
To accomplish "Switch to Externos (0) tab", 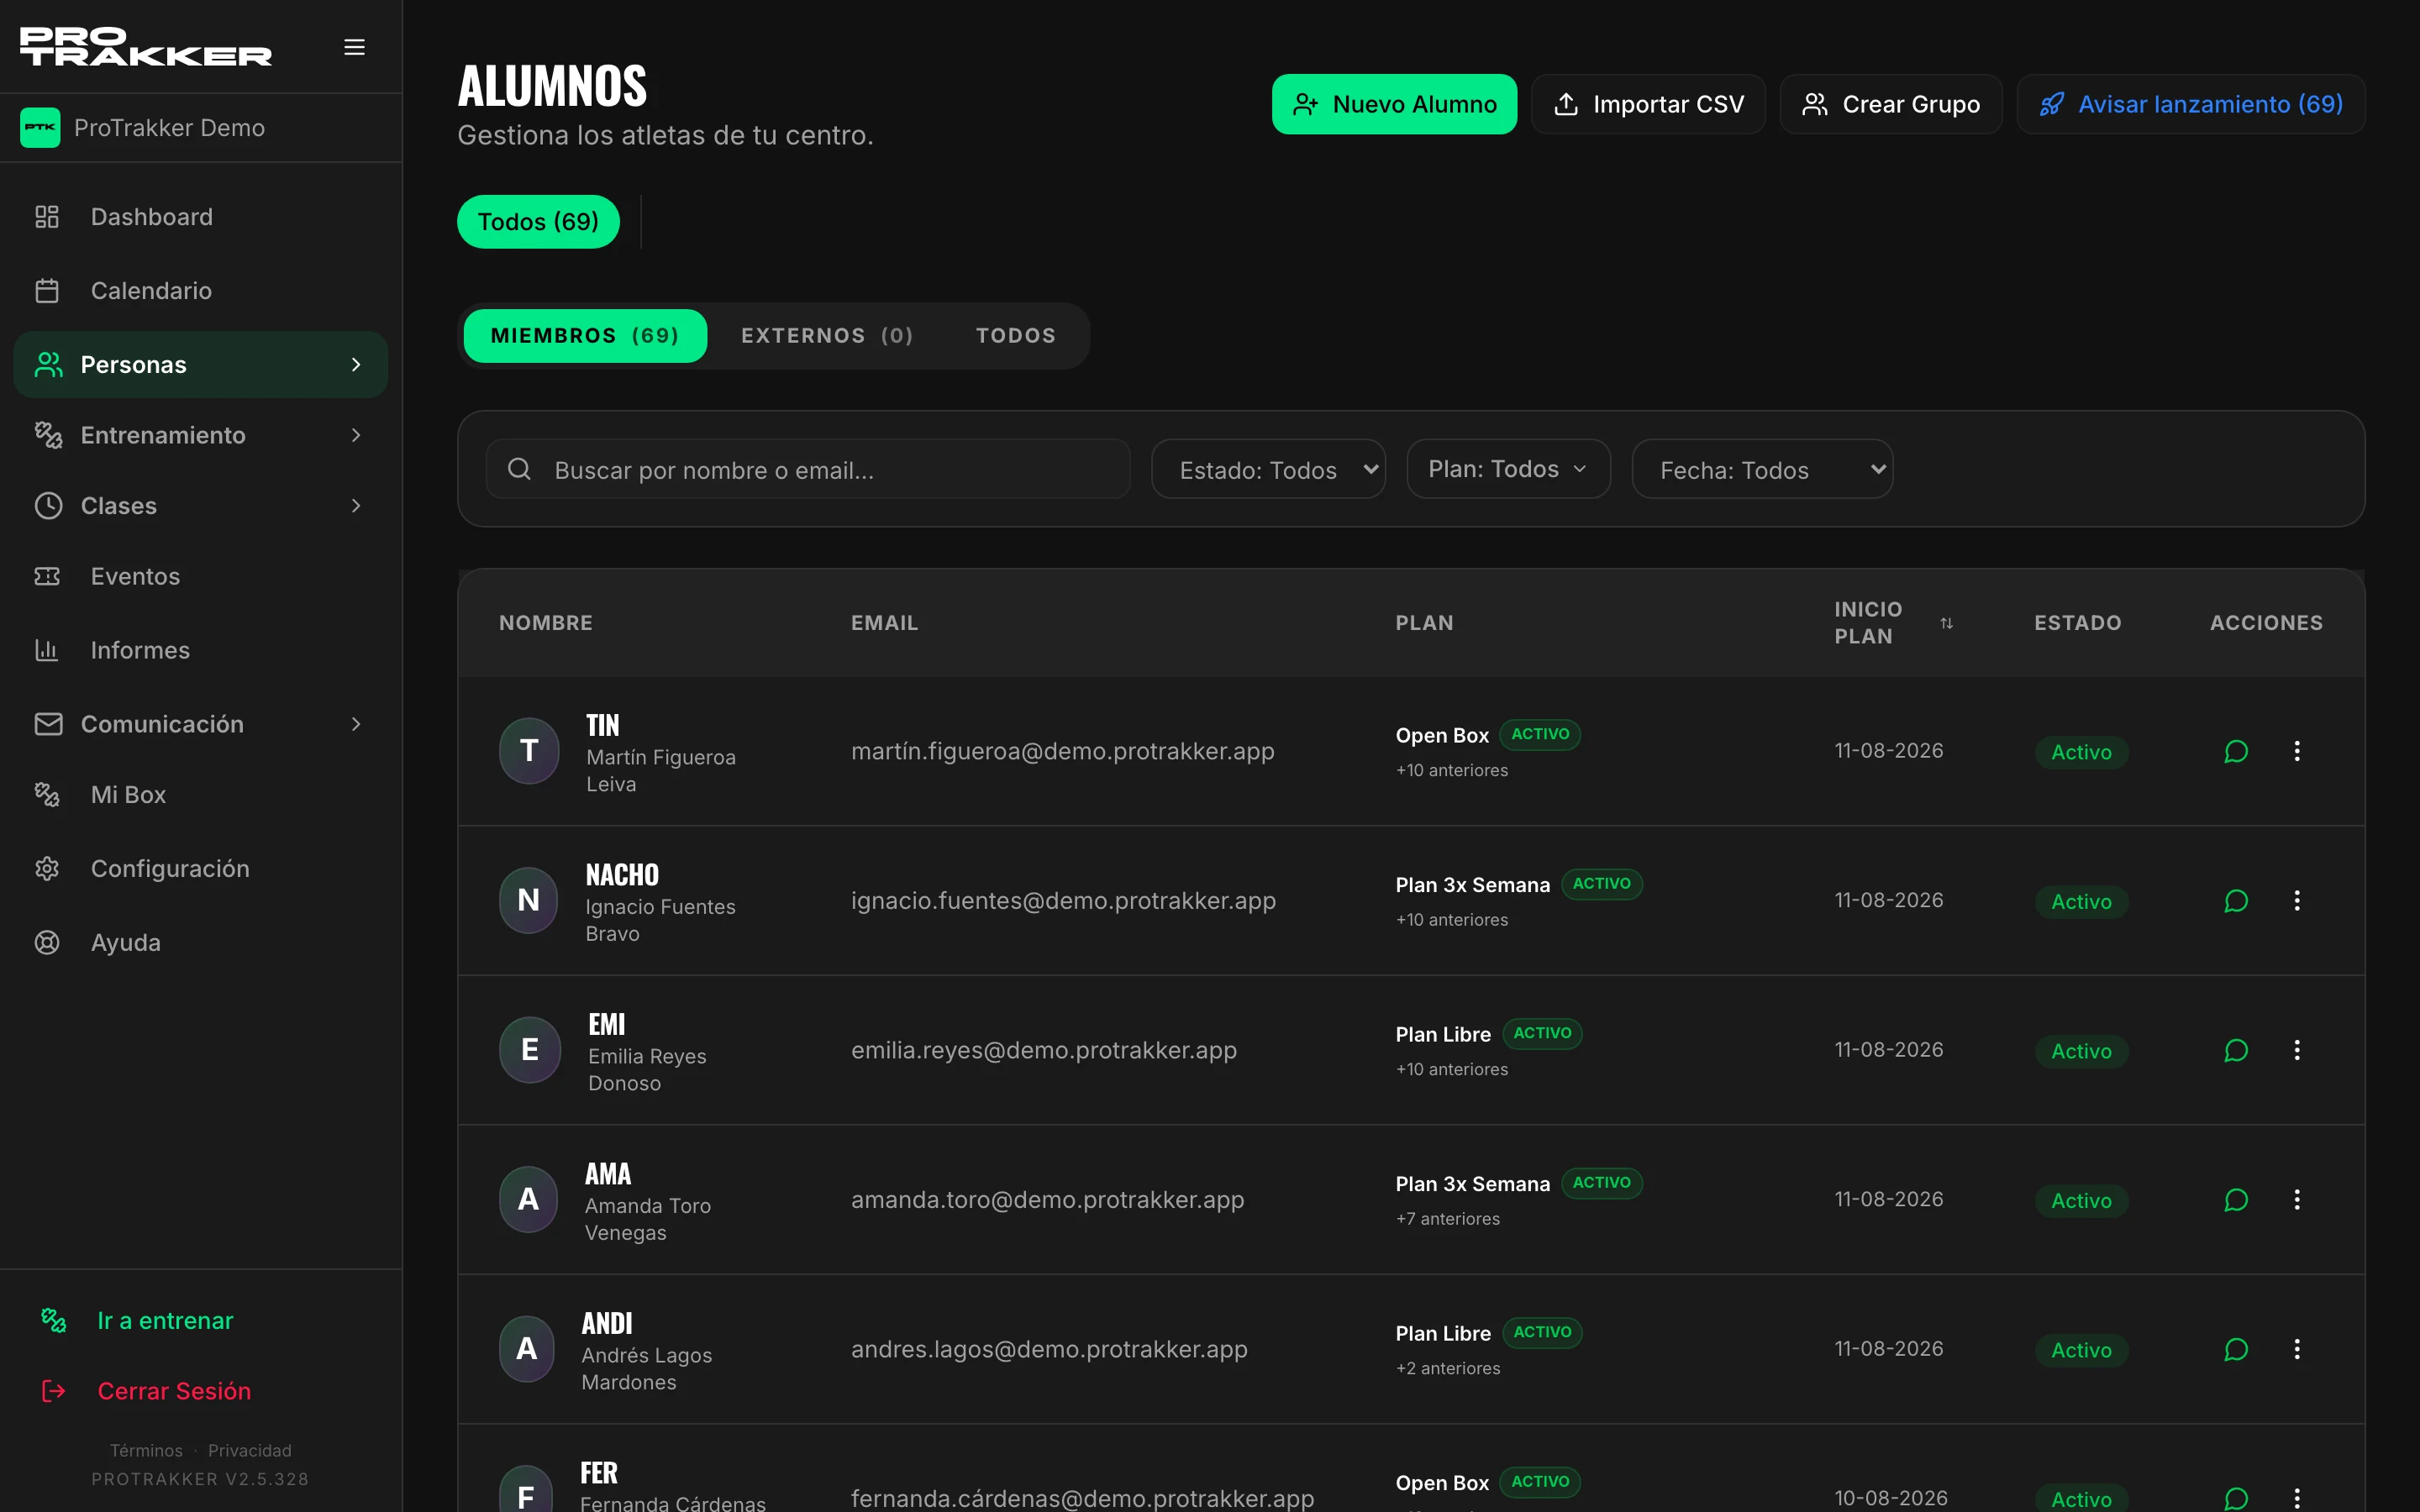I will [x=827, y=336].
